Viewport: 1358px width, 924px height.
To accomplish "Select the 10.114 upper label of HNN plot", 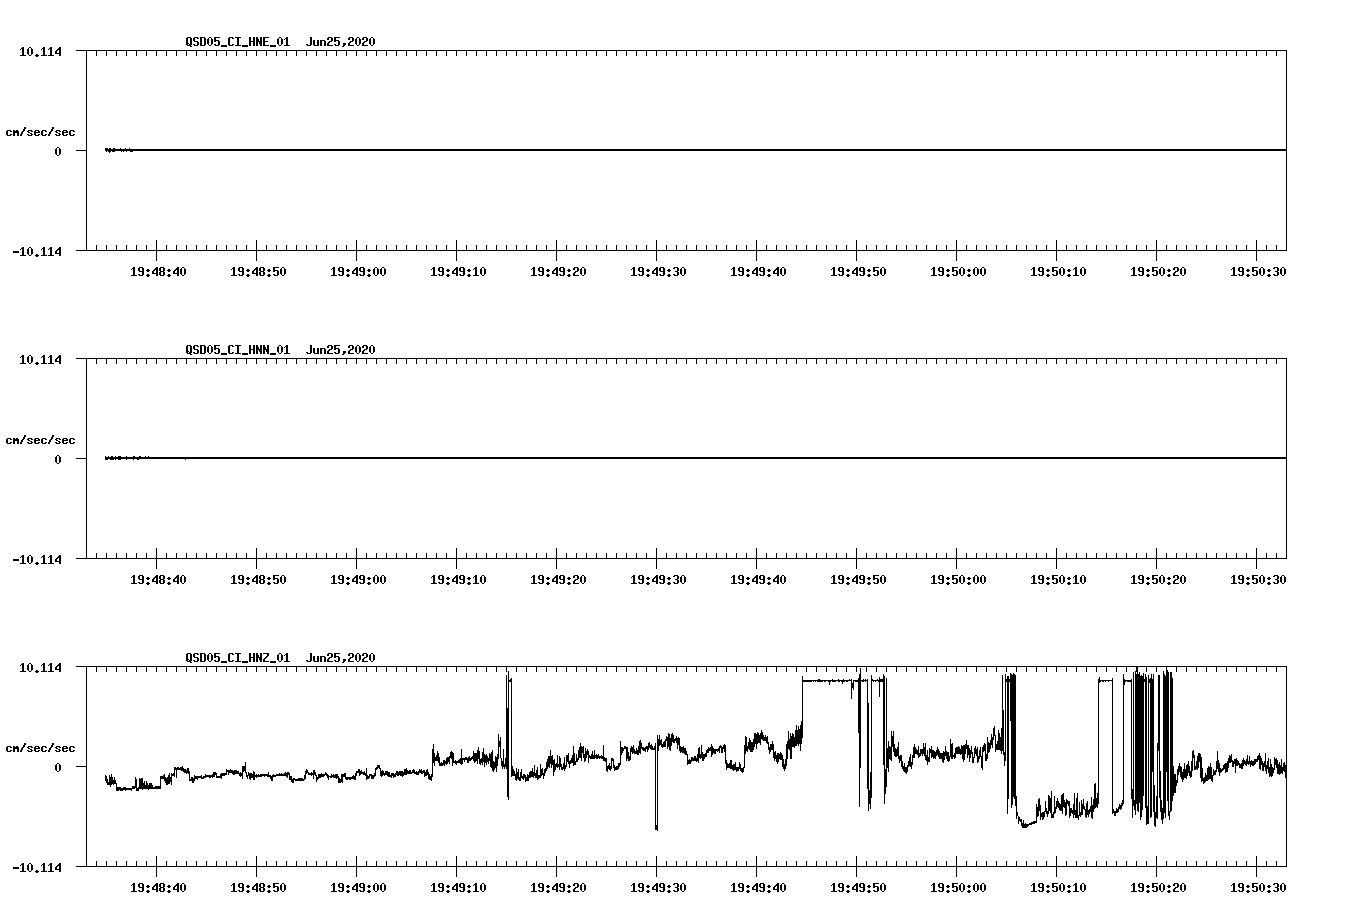I will click(40, 360).
